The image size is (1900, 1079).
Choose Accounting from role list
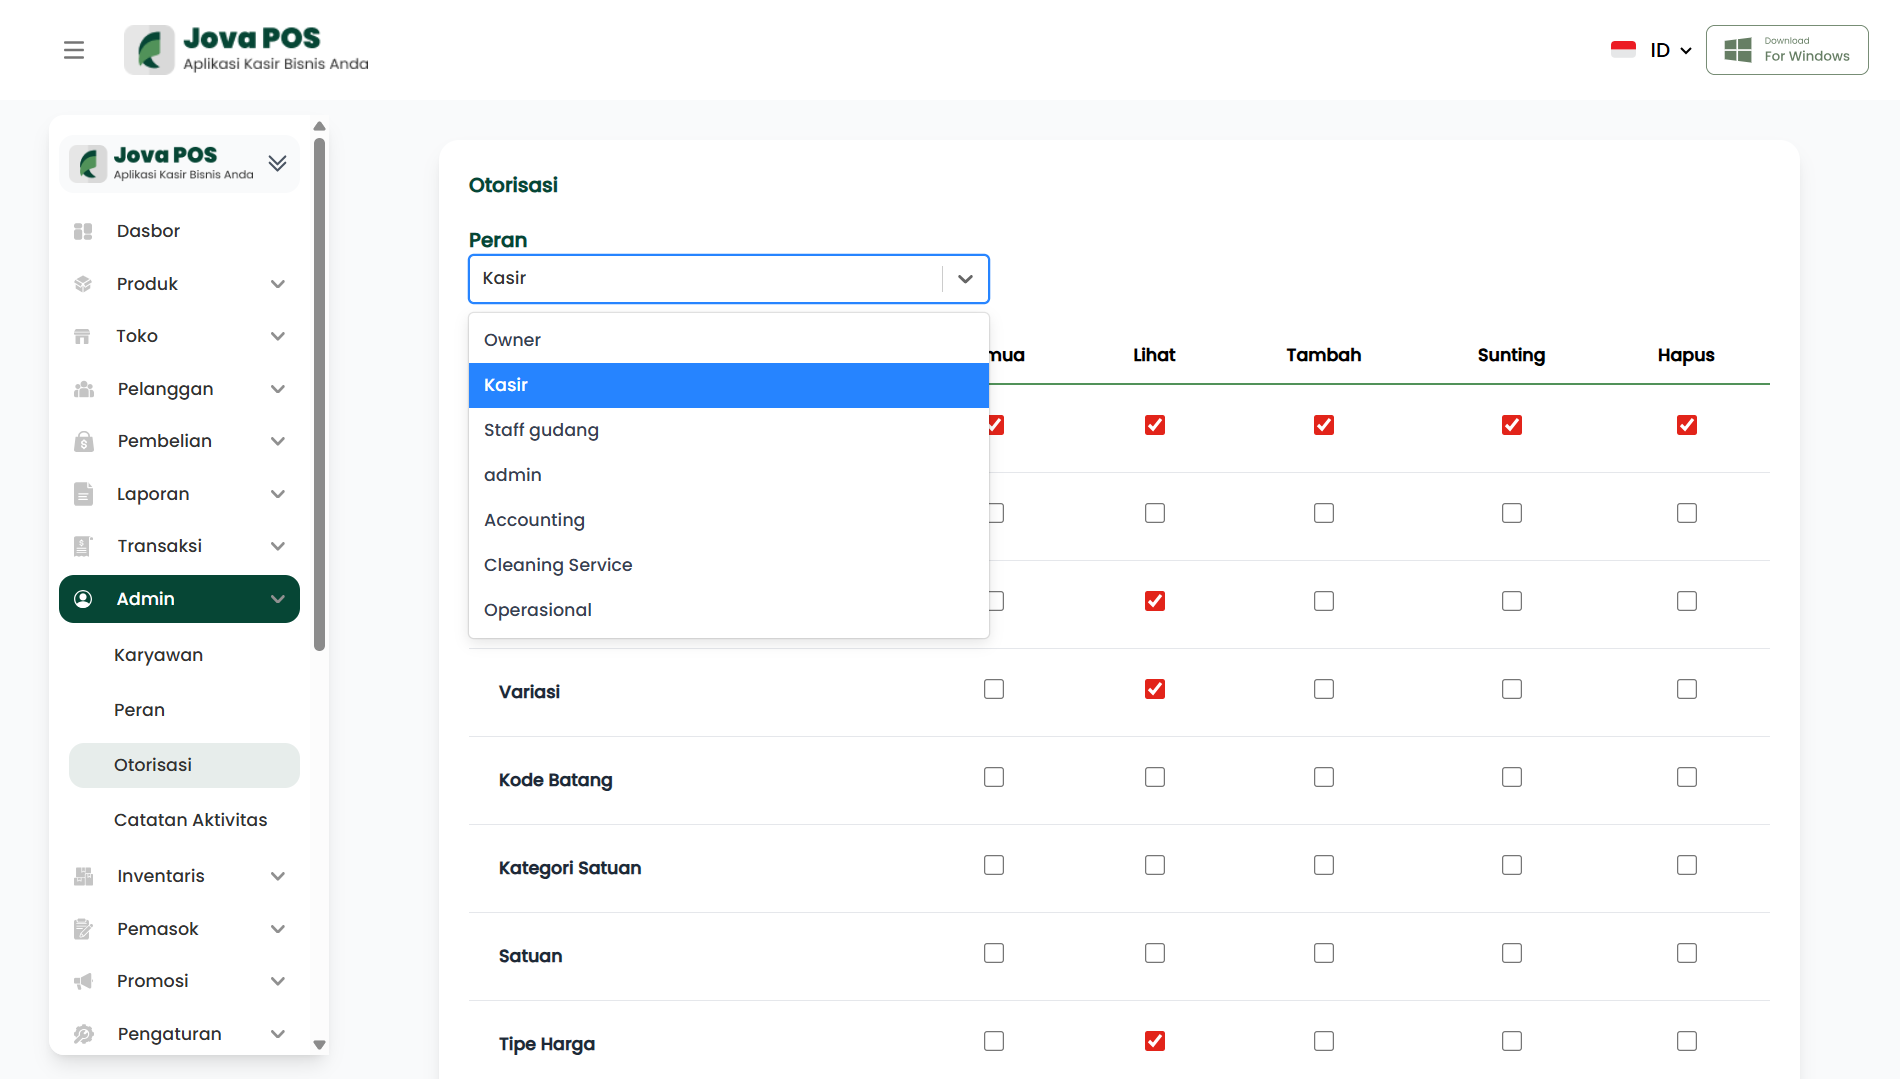[x=534, y=520]
